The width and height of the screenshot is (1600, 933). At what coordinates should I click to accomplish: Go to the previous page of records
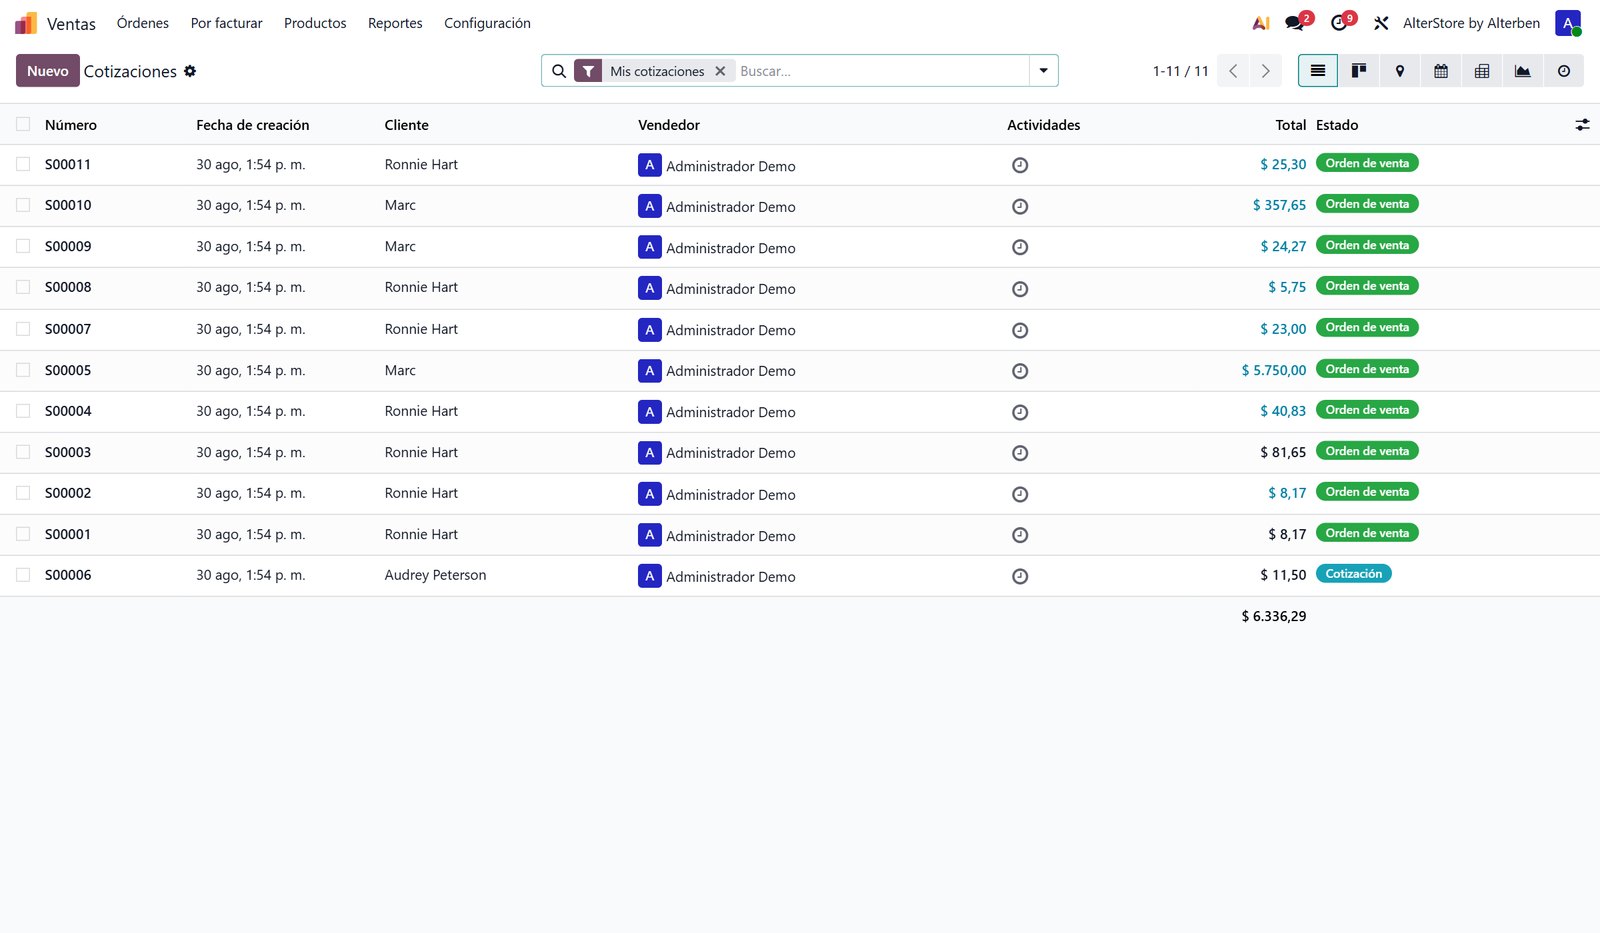[1233, 71]
